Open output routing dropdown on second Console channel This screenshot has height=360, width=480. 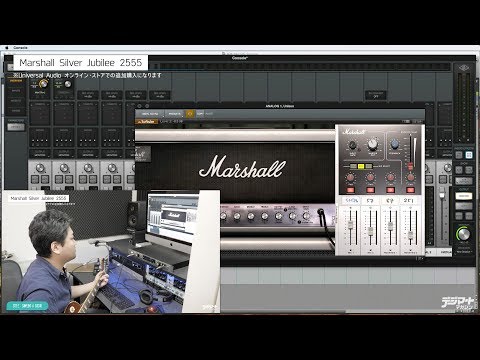pos(64,154)
